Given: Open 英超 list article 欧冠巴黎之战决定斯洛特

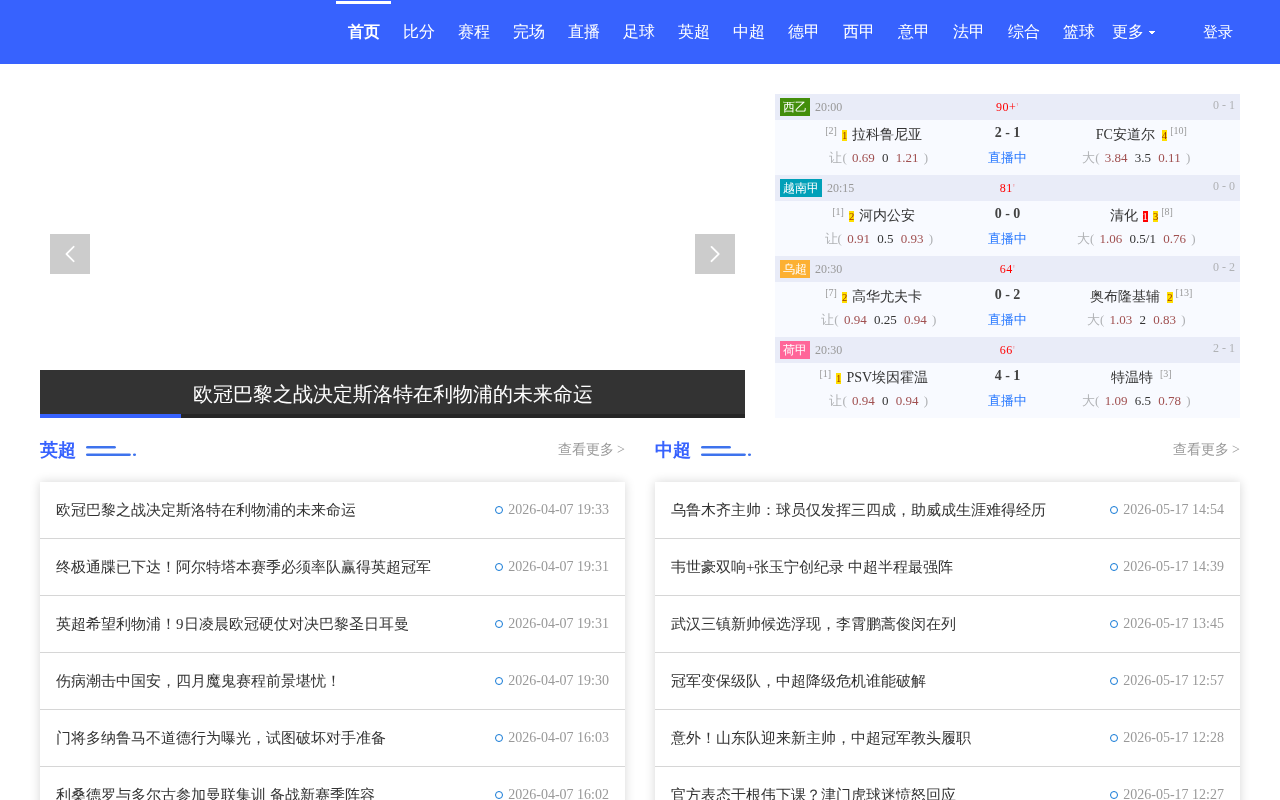Looking at the screenshot, I should [206, 510].
